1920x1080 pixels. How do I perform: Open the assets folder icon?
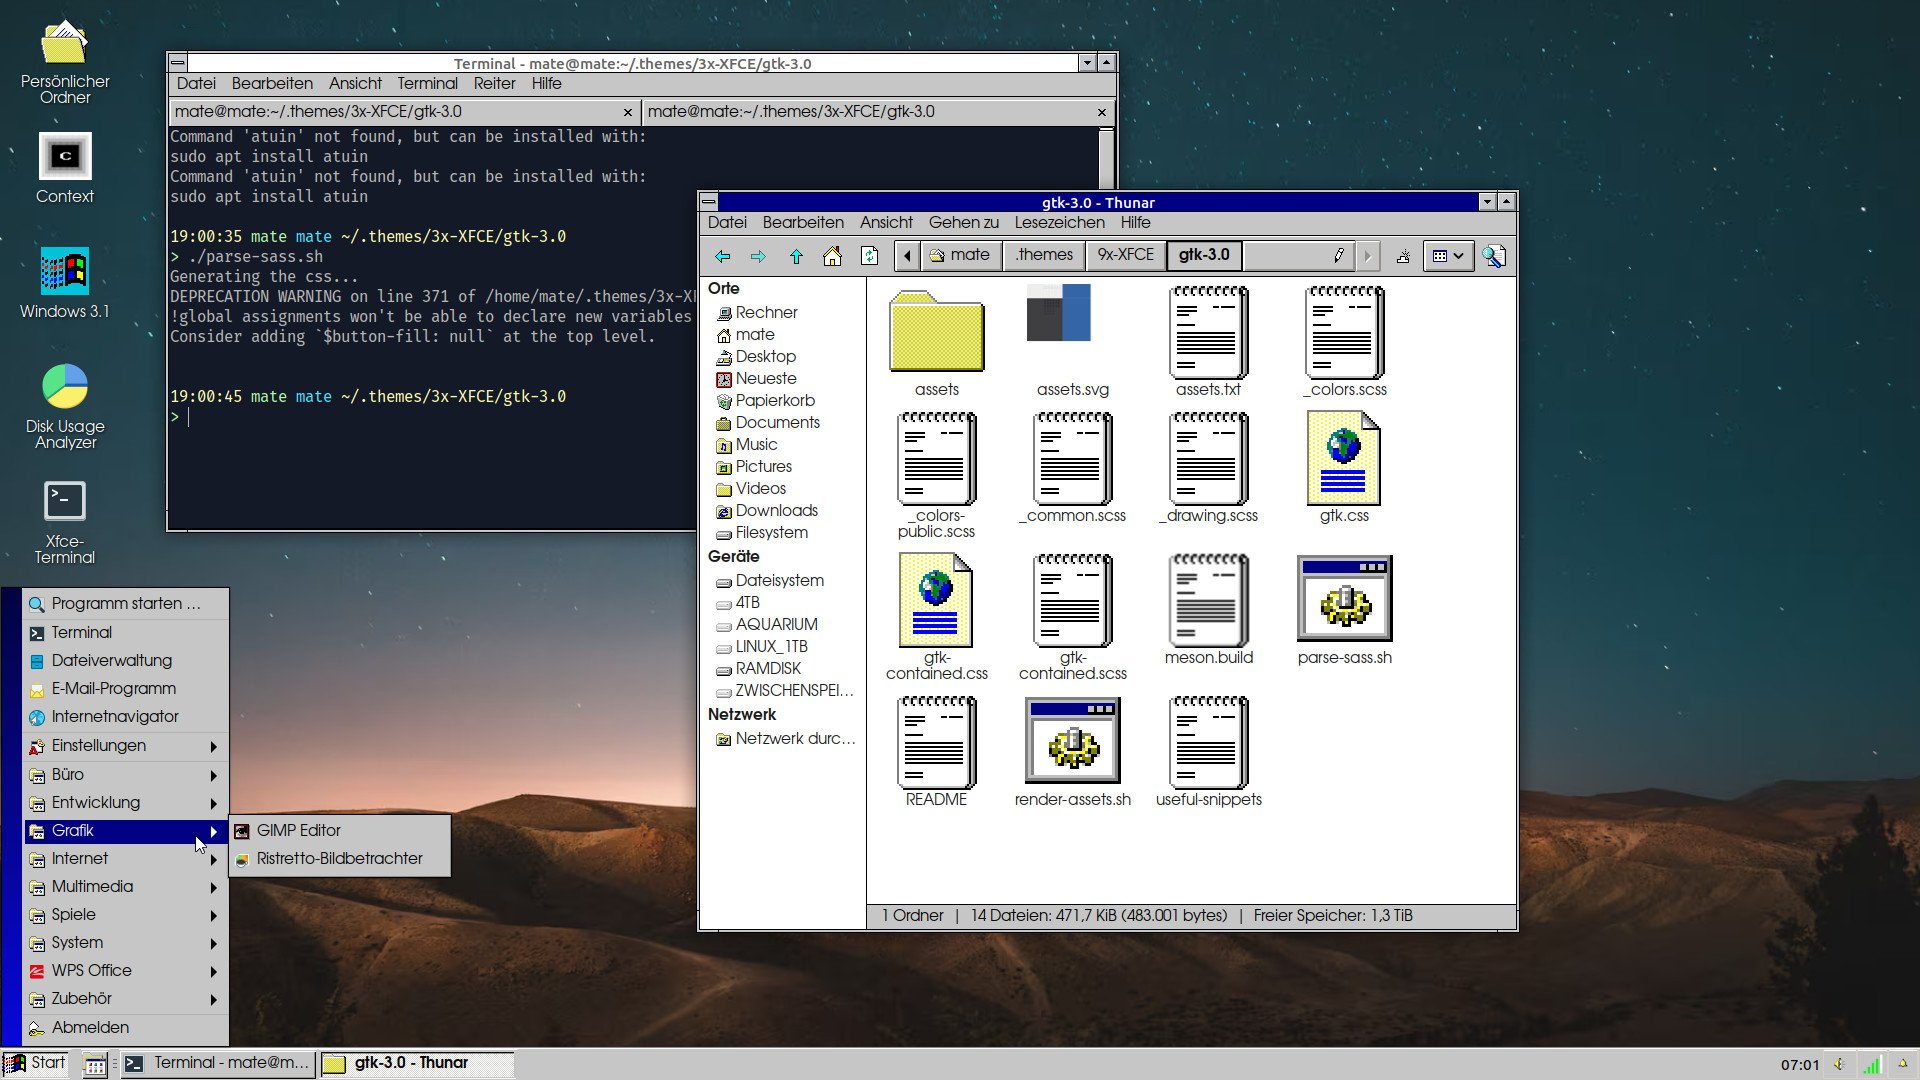[x=937, y=331]
